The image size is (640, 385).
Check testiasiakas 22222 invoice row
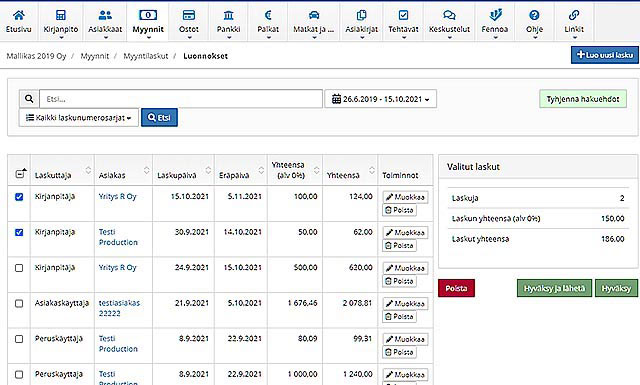pos(19,303)
